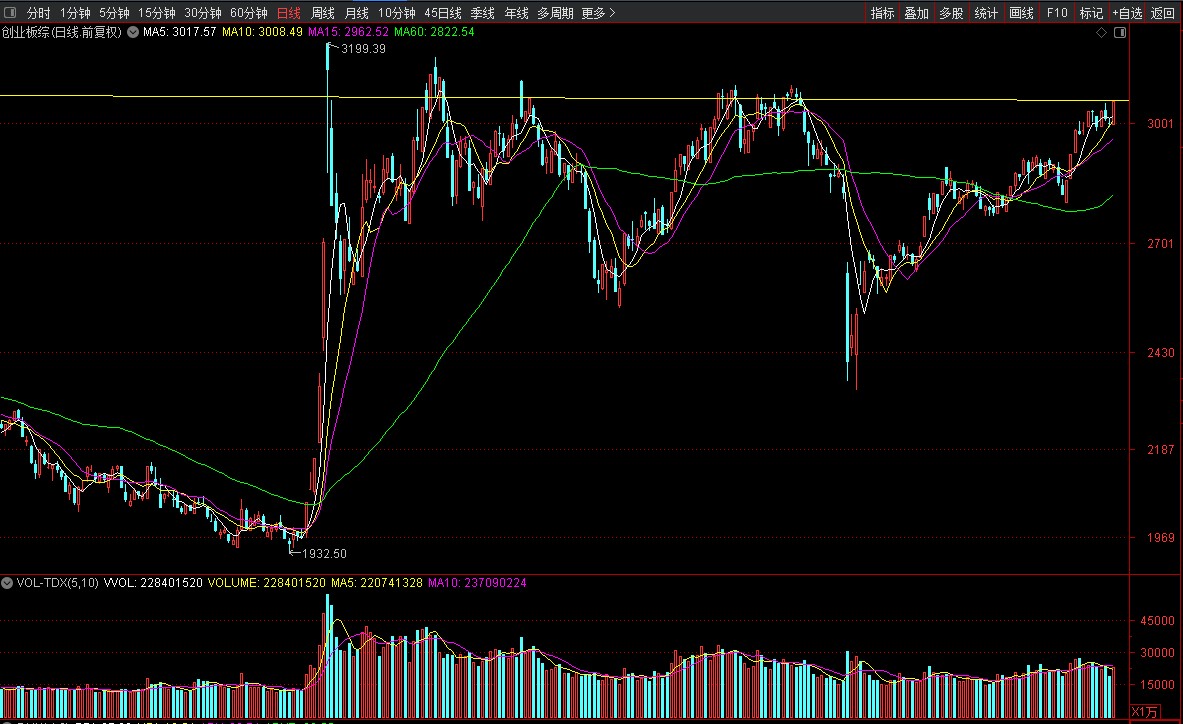The height and width of the screenshot is (724, 1183).
Task: Open the 多周期 multi-period view
Action: tap(555, 13)
